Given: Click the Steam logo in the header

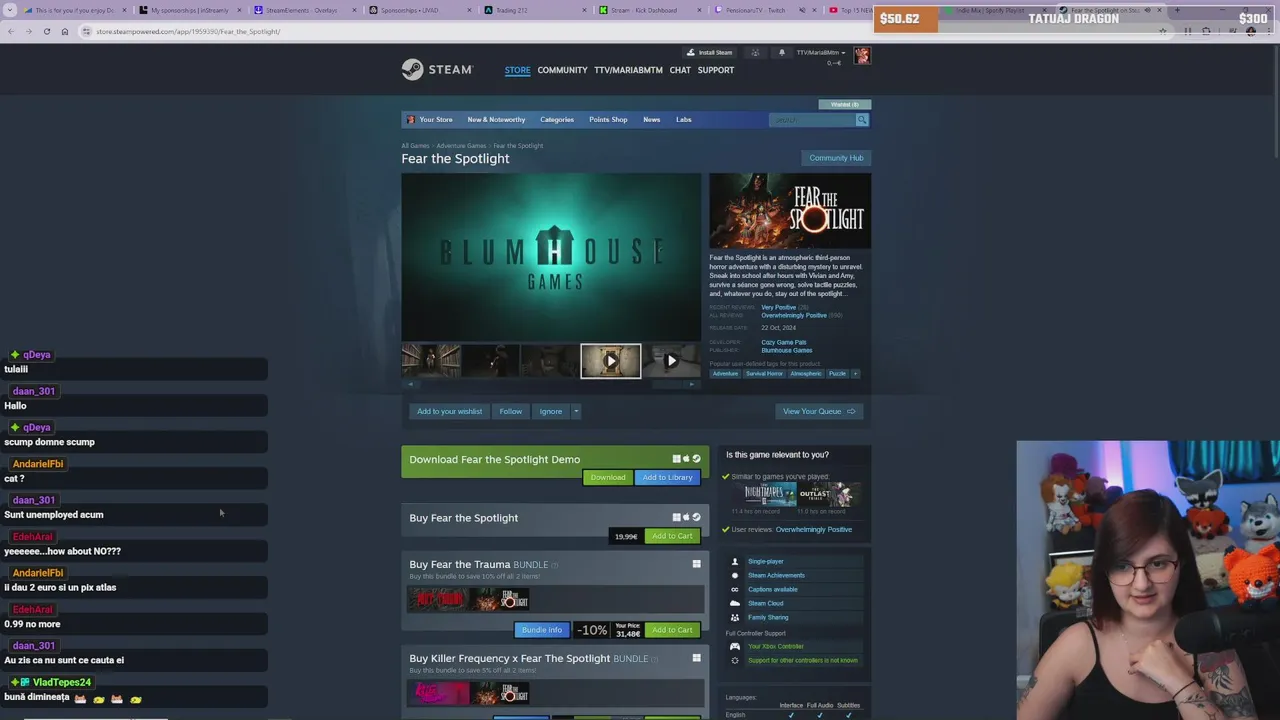Looking at the screenshot, I should click(x=437, y=70).
